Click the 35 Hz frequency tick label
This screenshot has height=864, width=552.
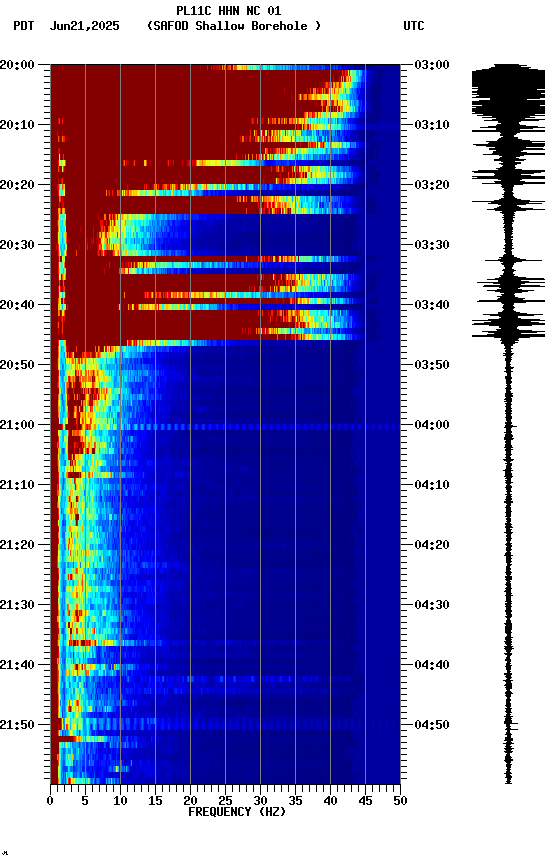click(295, 801)
